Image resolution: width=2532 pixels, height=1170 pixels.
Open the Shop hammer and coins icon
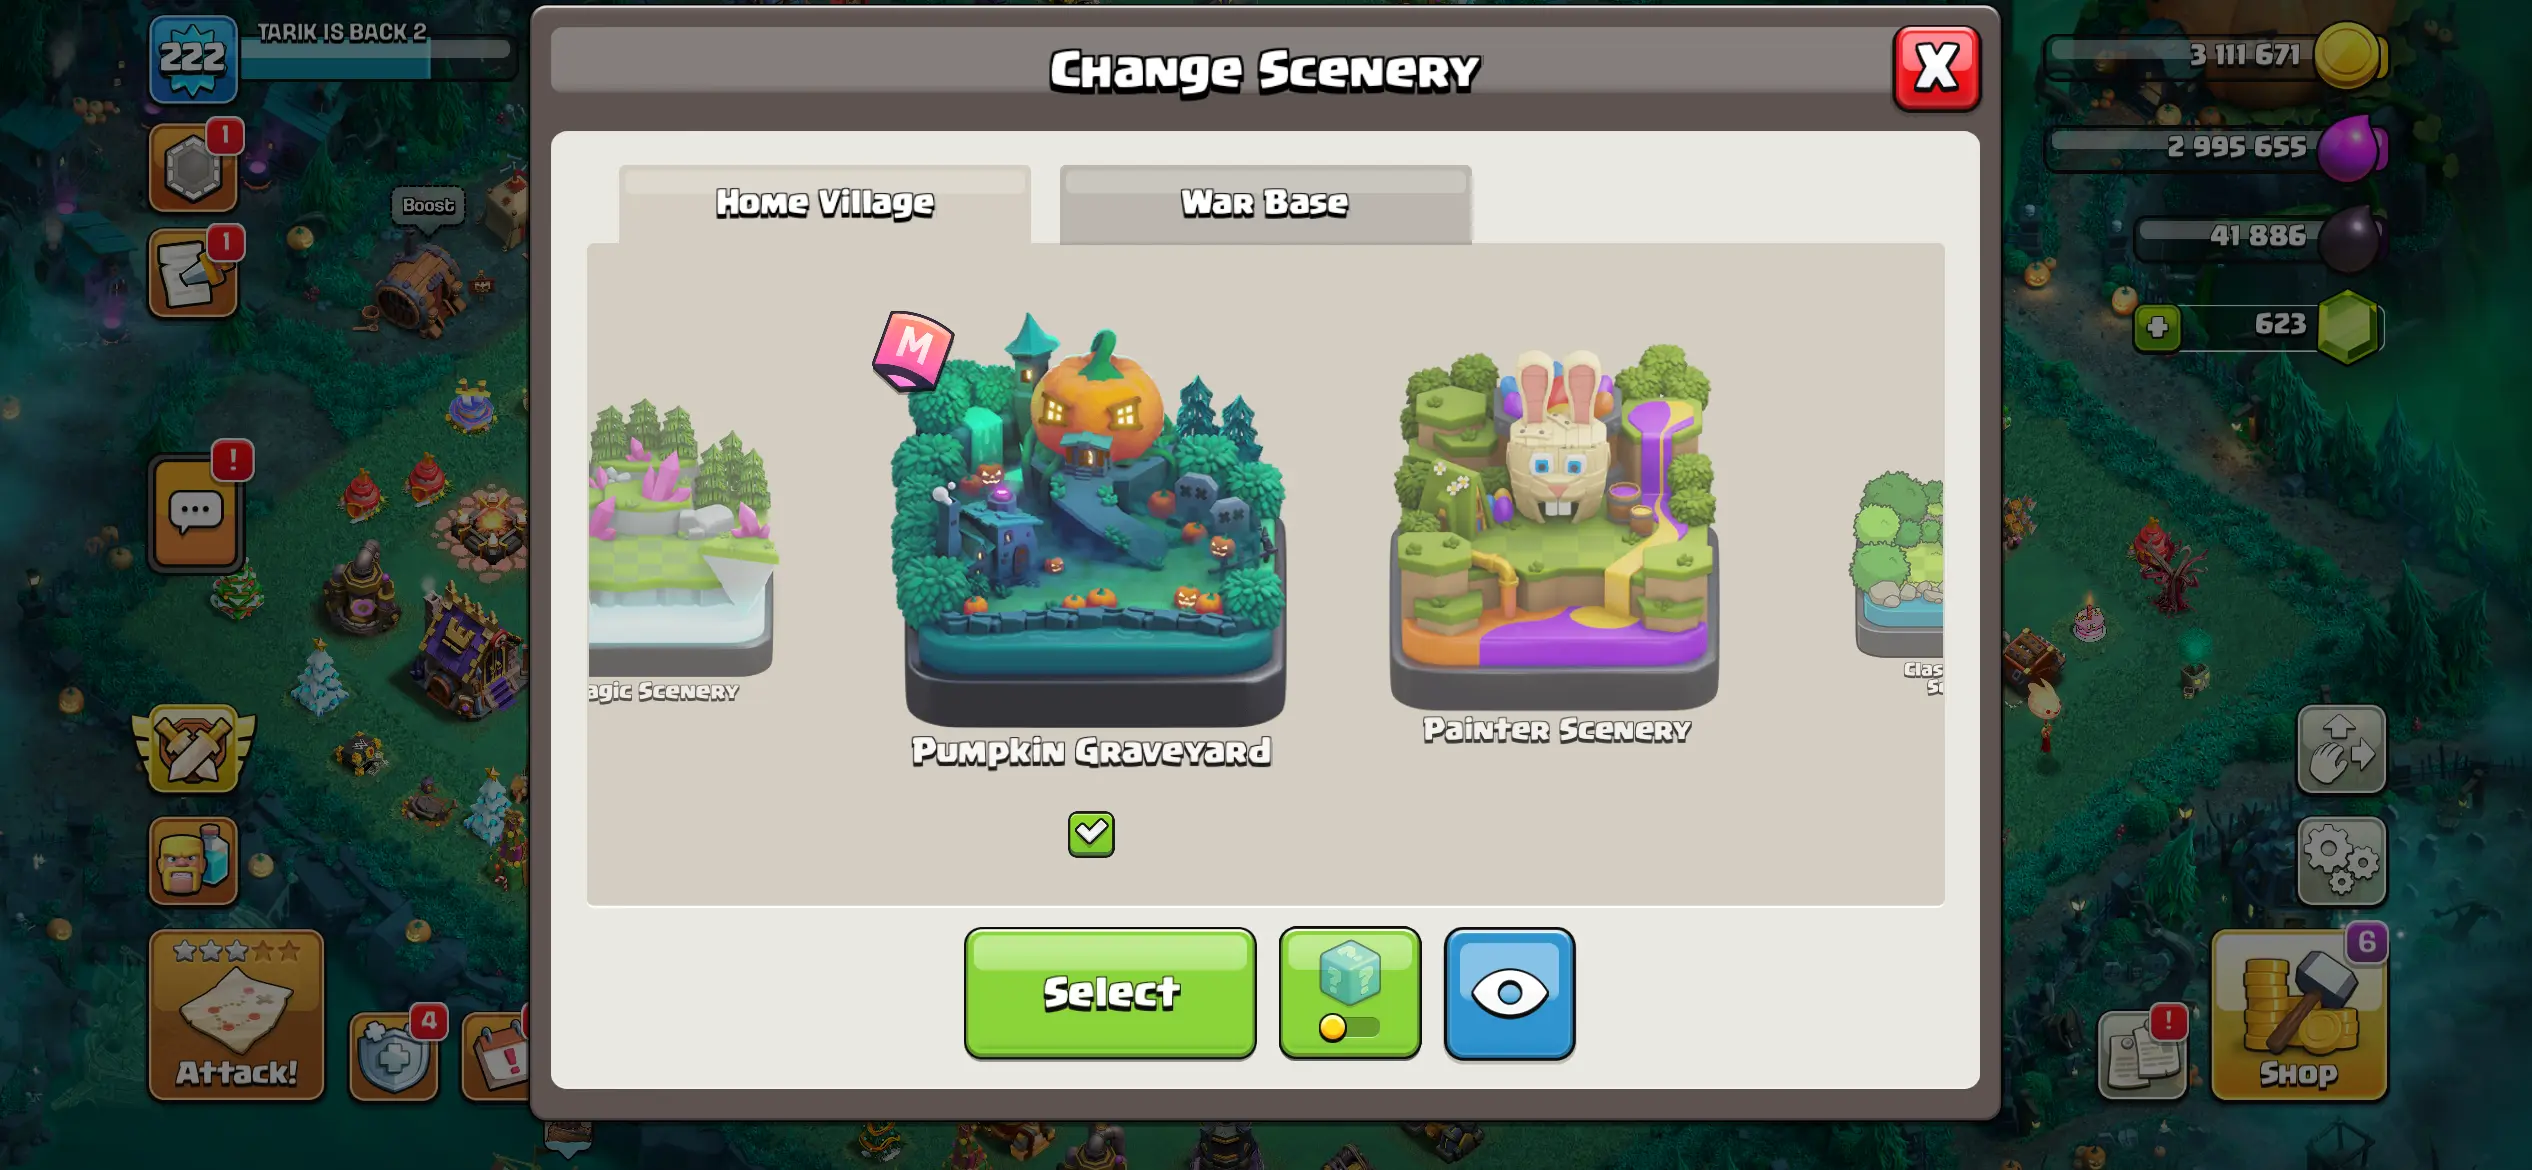pyautogui.click(x=2299, y=1014)
